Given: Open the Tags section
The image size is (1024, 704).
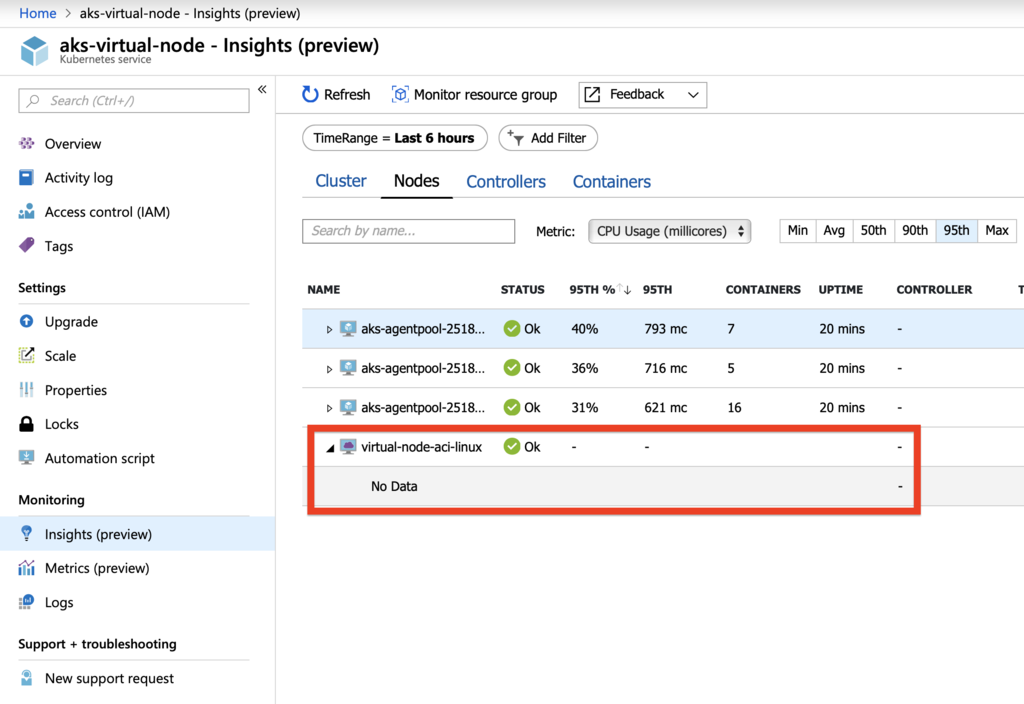Looking at the screenshot, I should click(58, 246).
